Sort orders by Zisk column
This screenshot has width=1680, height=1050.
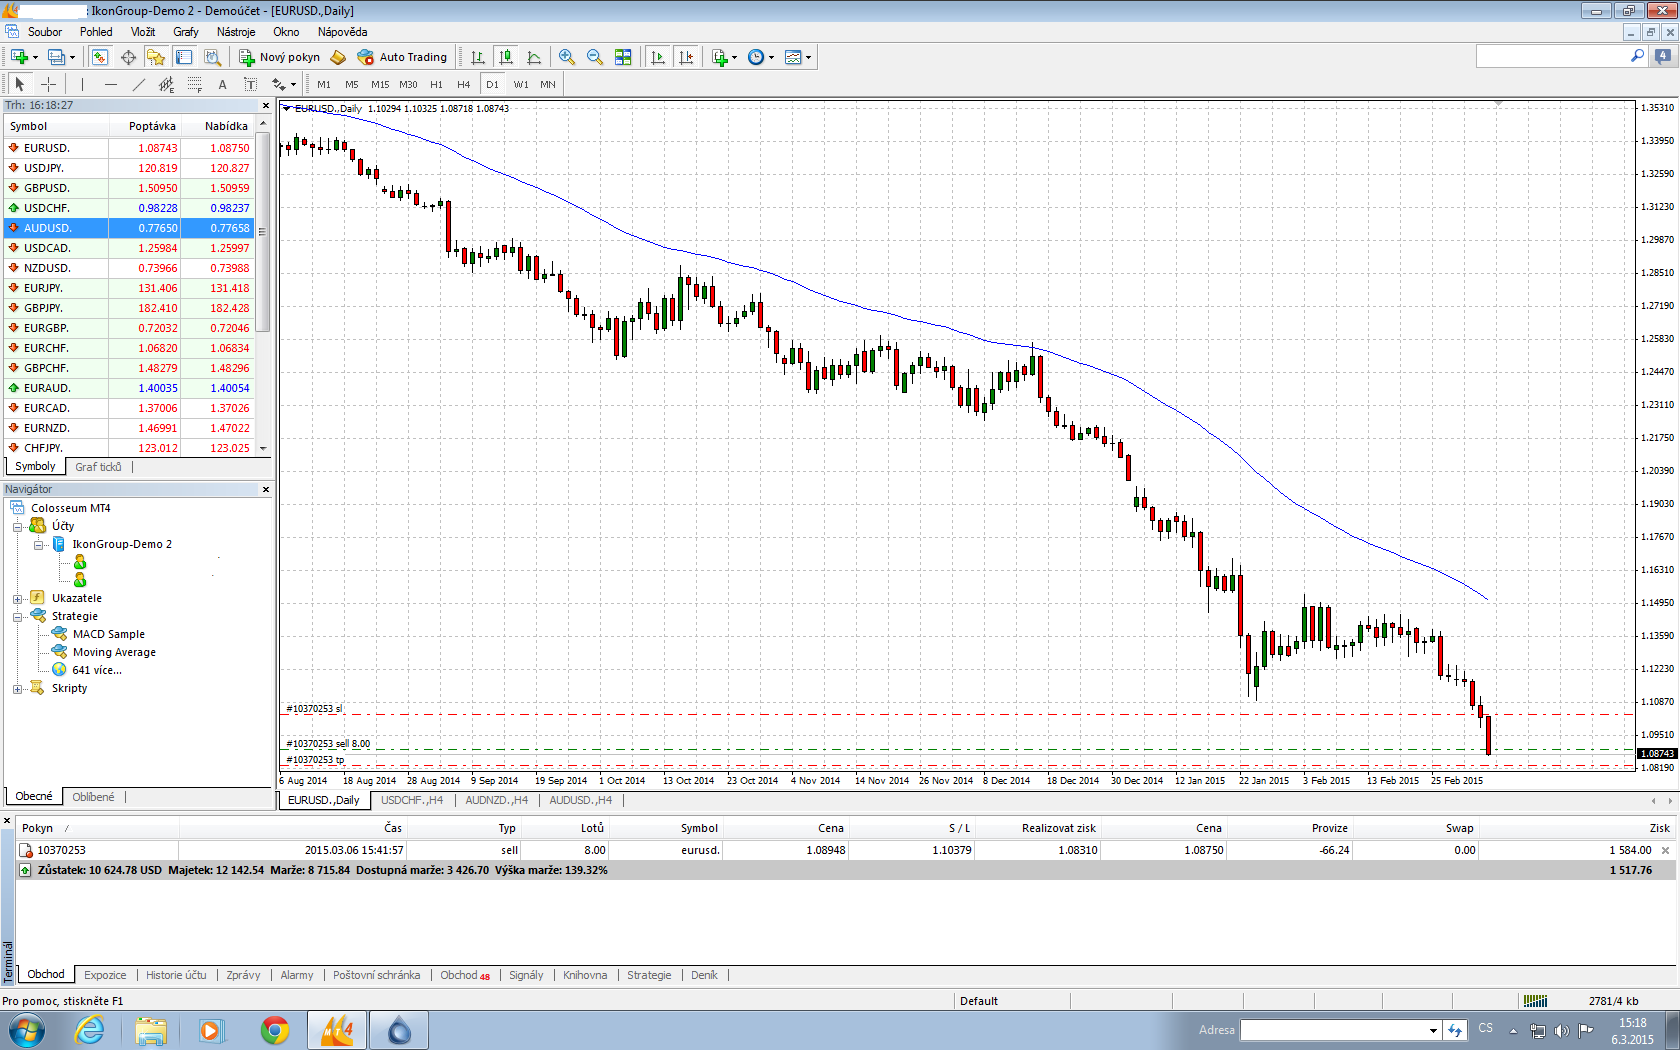1660,828
